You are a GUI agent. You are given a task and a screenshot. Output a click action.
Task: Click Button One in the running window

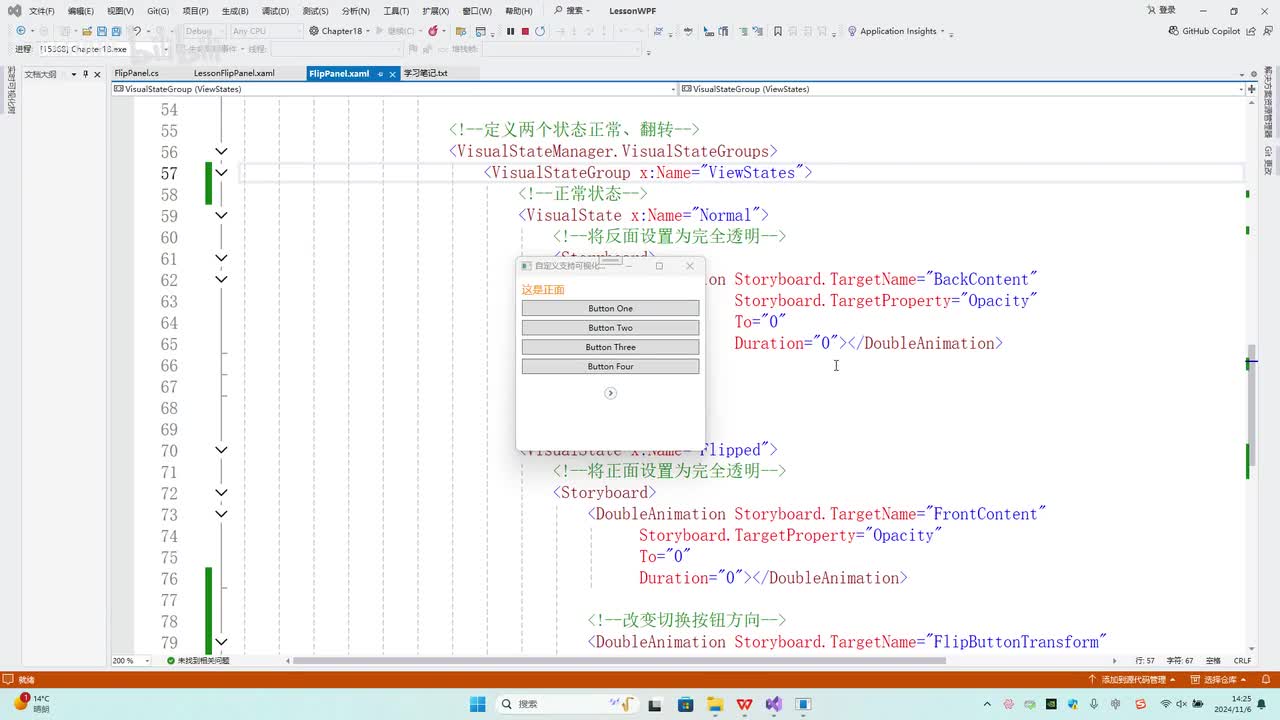pos(610,308)
